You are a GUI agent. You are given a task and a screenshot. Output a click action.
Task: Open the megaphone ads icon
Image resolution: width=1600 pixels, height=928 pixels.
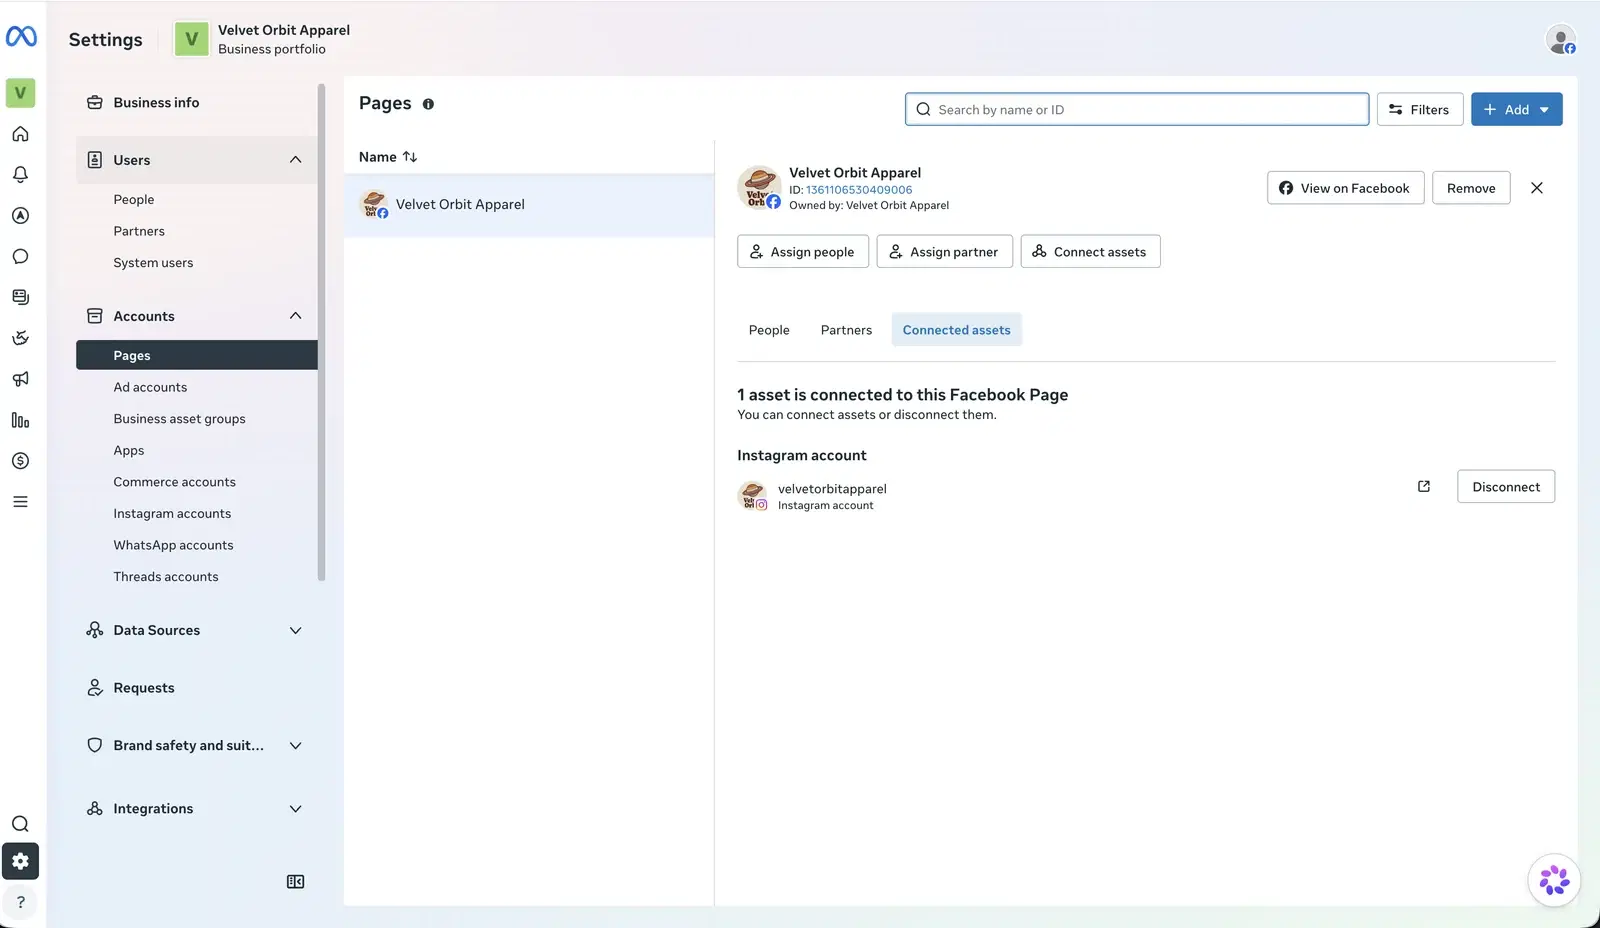pyautogui.click(x=20, y=379)
